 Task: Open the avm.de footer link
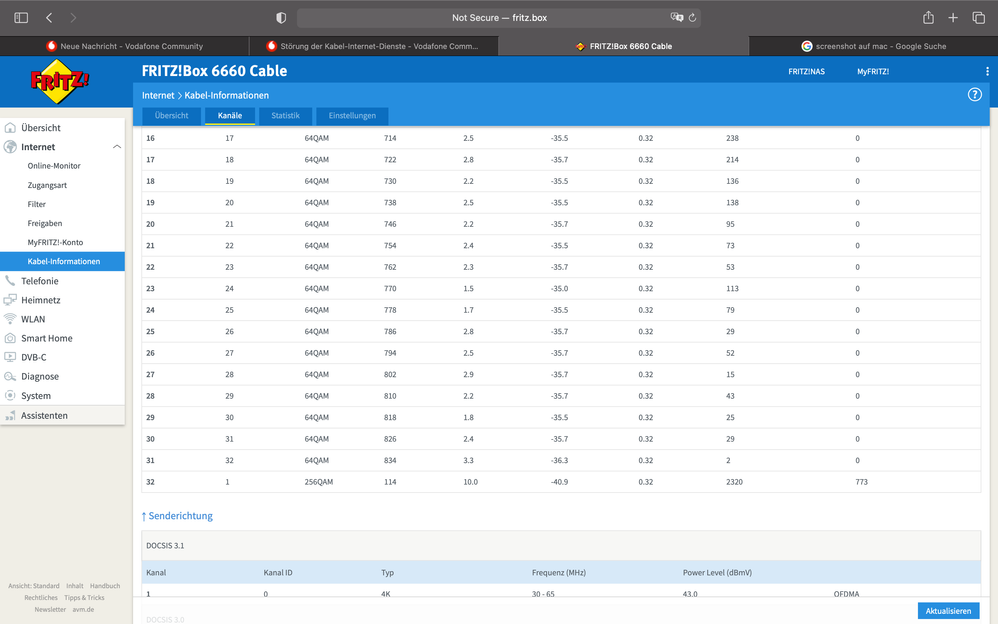[83, 609]
